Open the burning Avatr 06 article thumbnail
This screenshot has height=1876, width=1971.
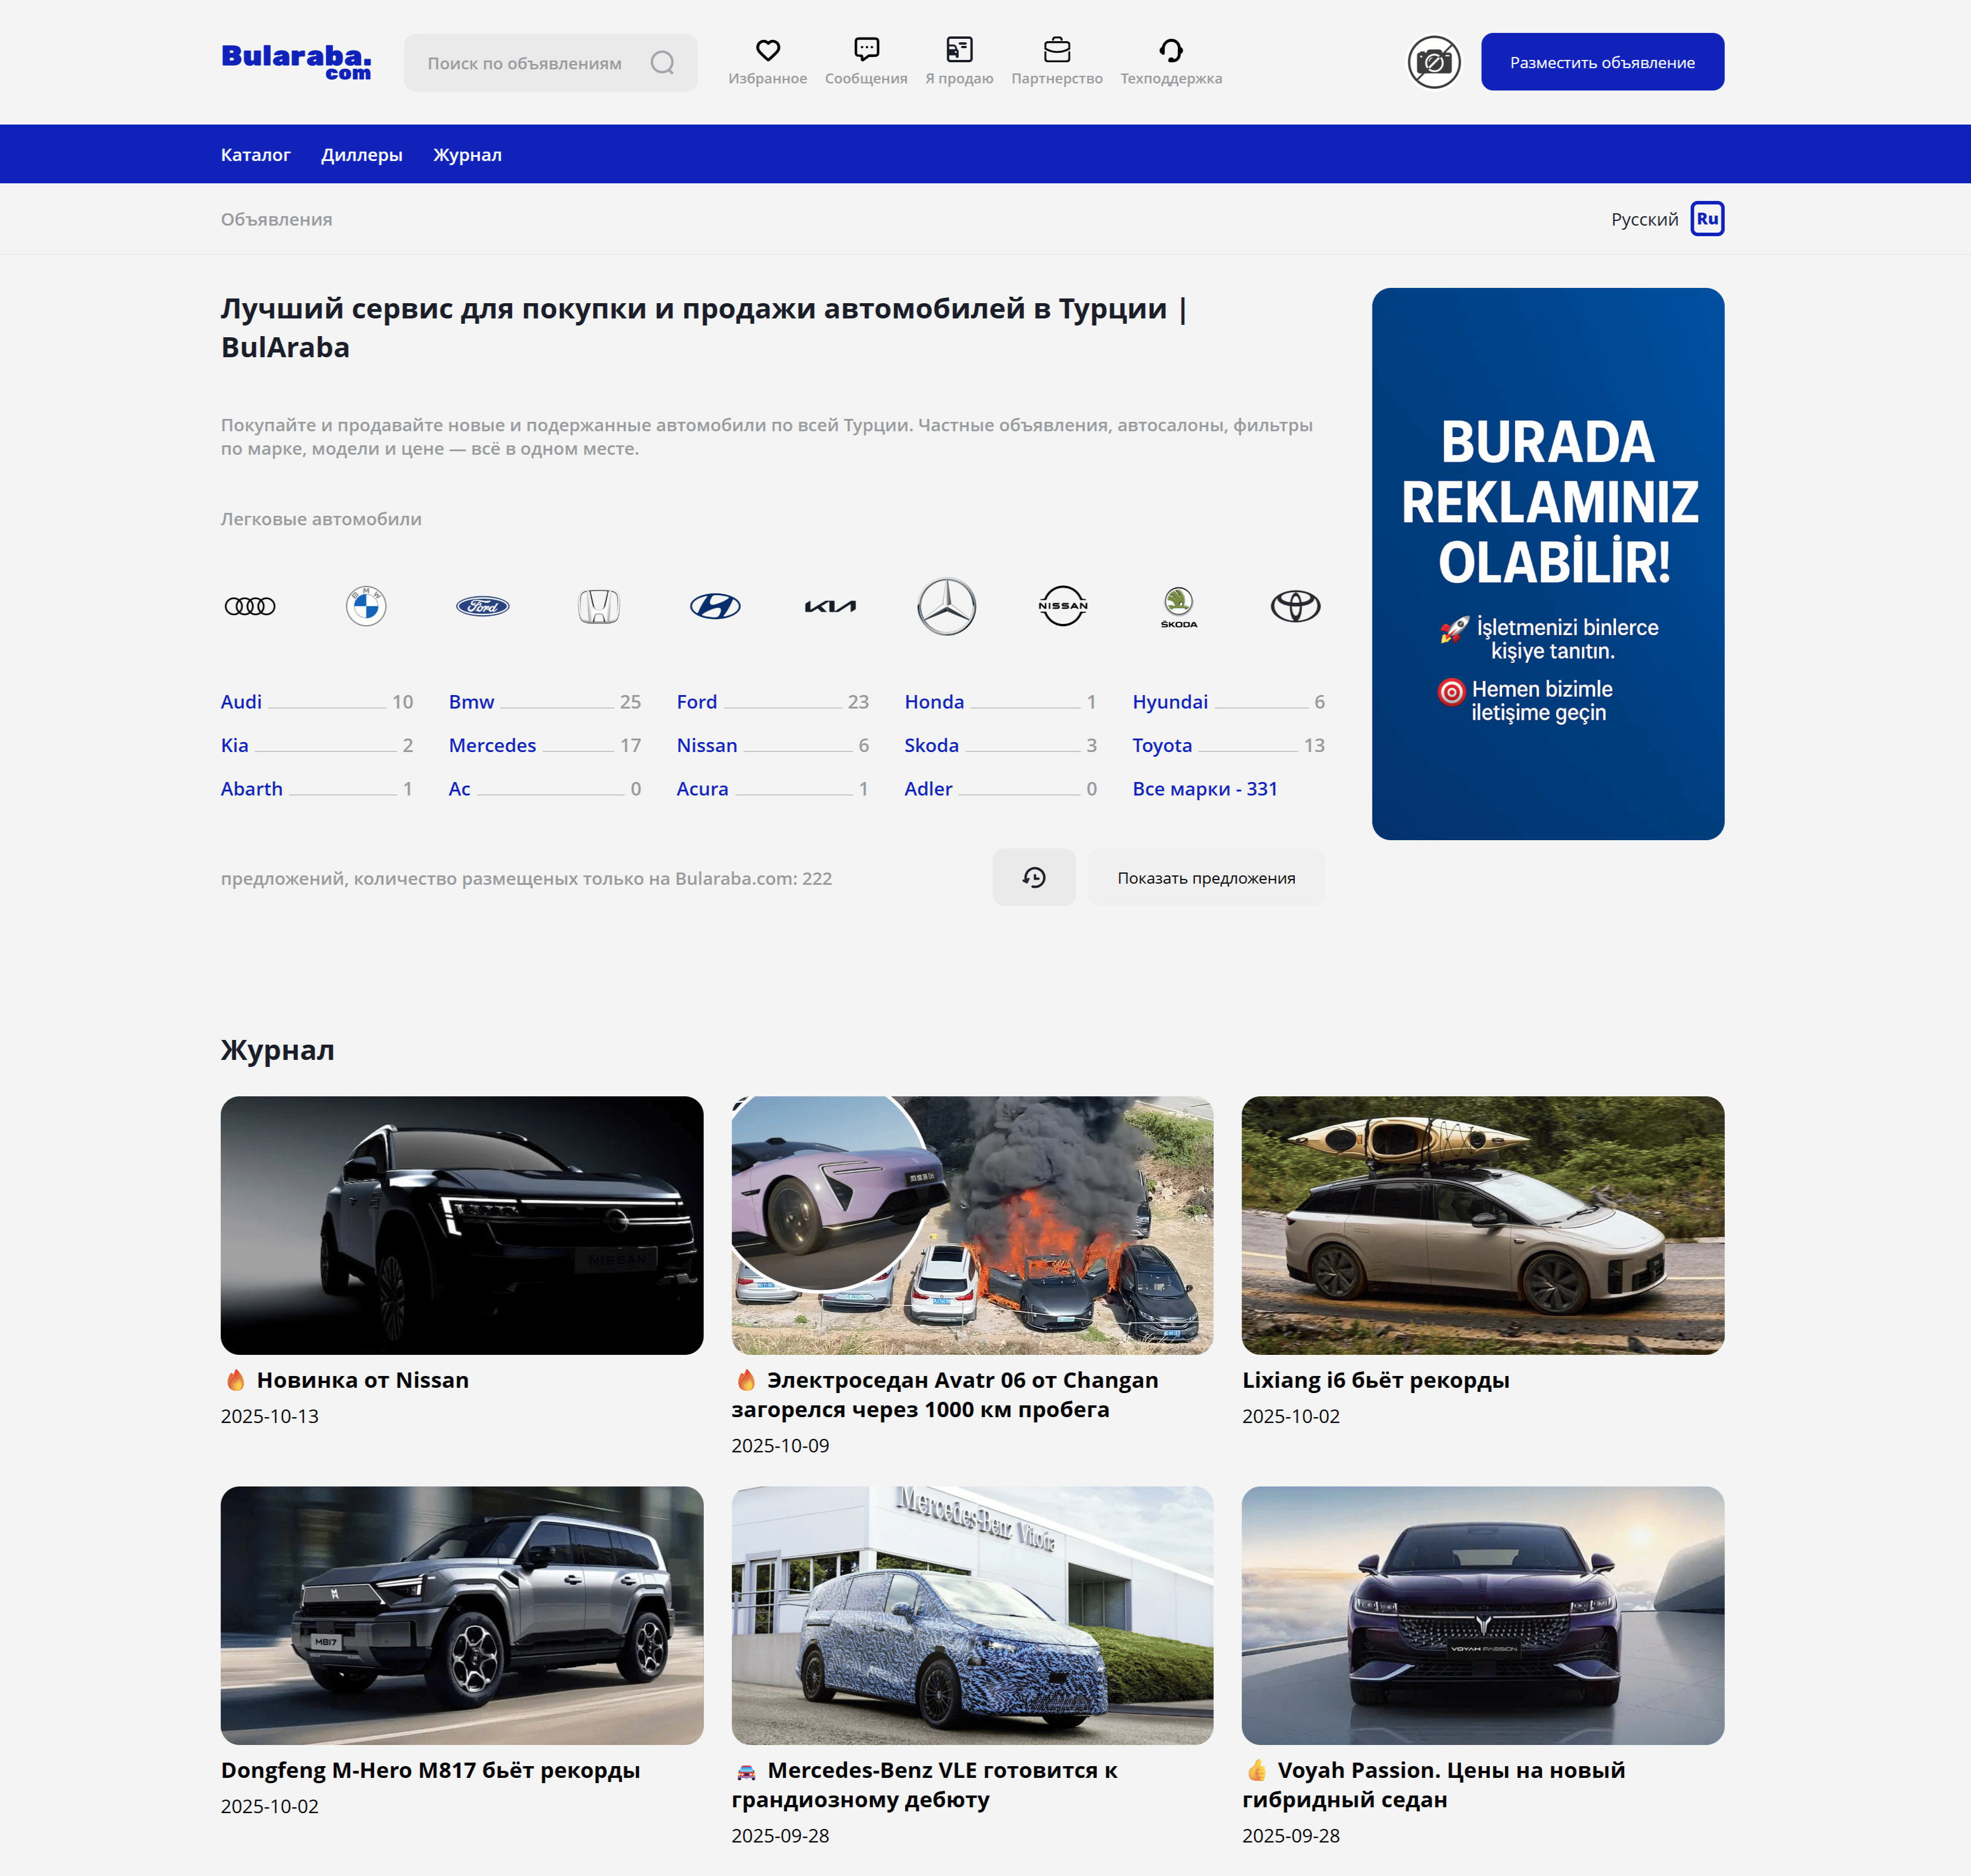tap(972, 1225)
